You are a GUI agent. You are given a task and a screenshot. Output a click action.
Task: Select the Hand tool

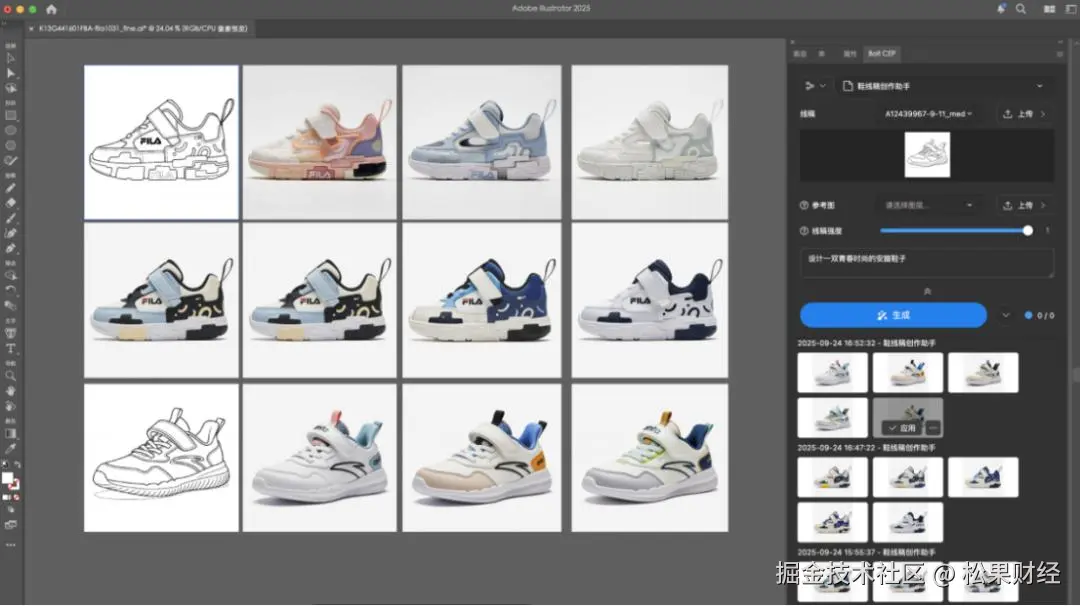(x=10, y=390)
